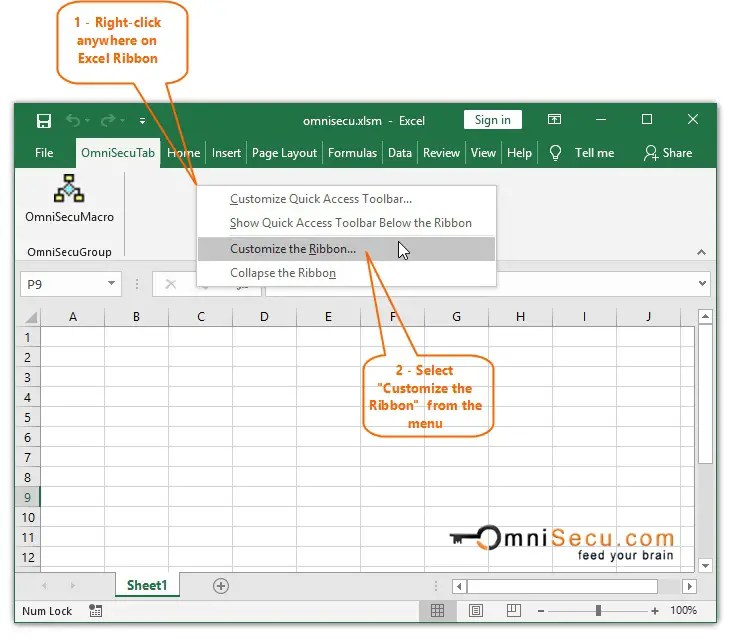738x639 pixels.
Task: Select the Sheet1 tab
Action: point(147,585)
